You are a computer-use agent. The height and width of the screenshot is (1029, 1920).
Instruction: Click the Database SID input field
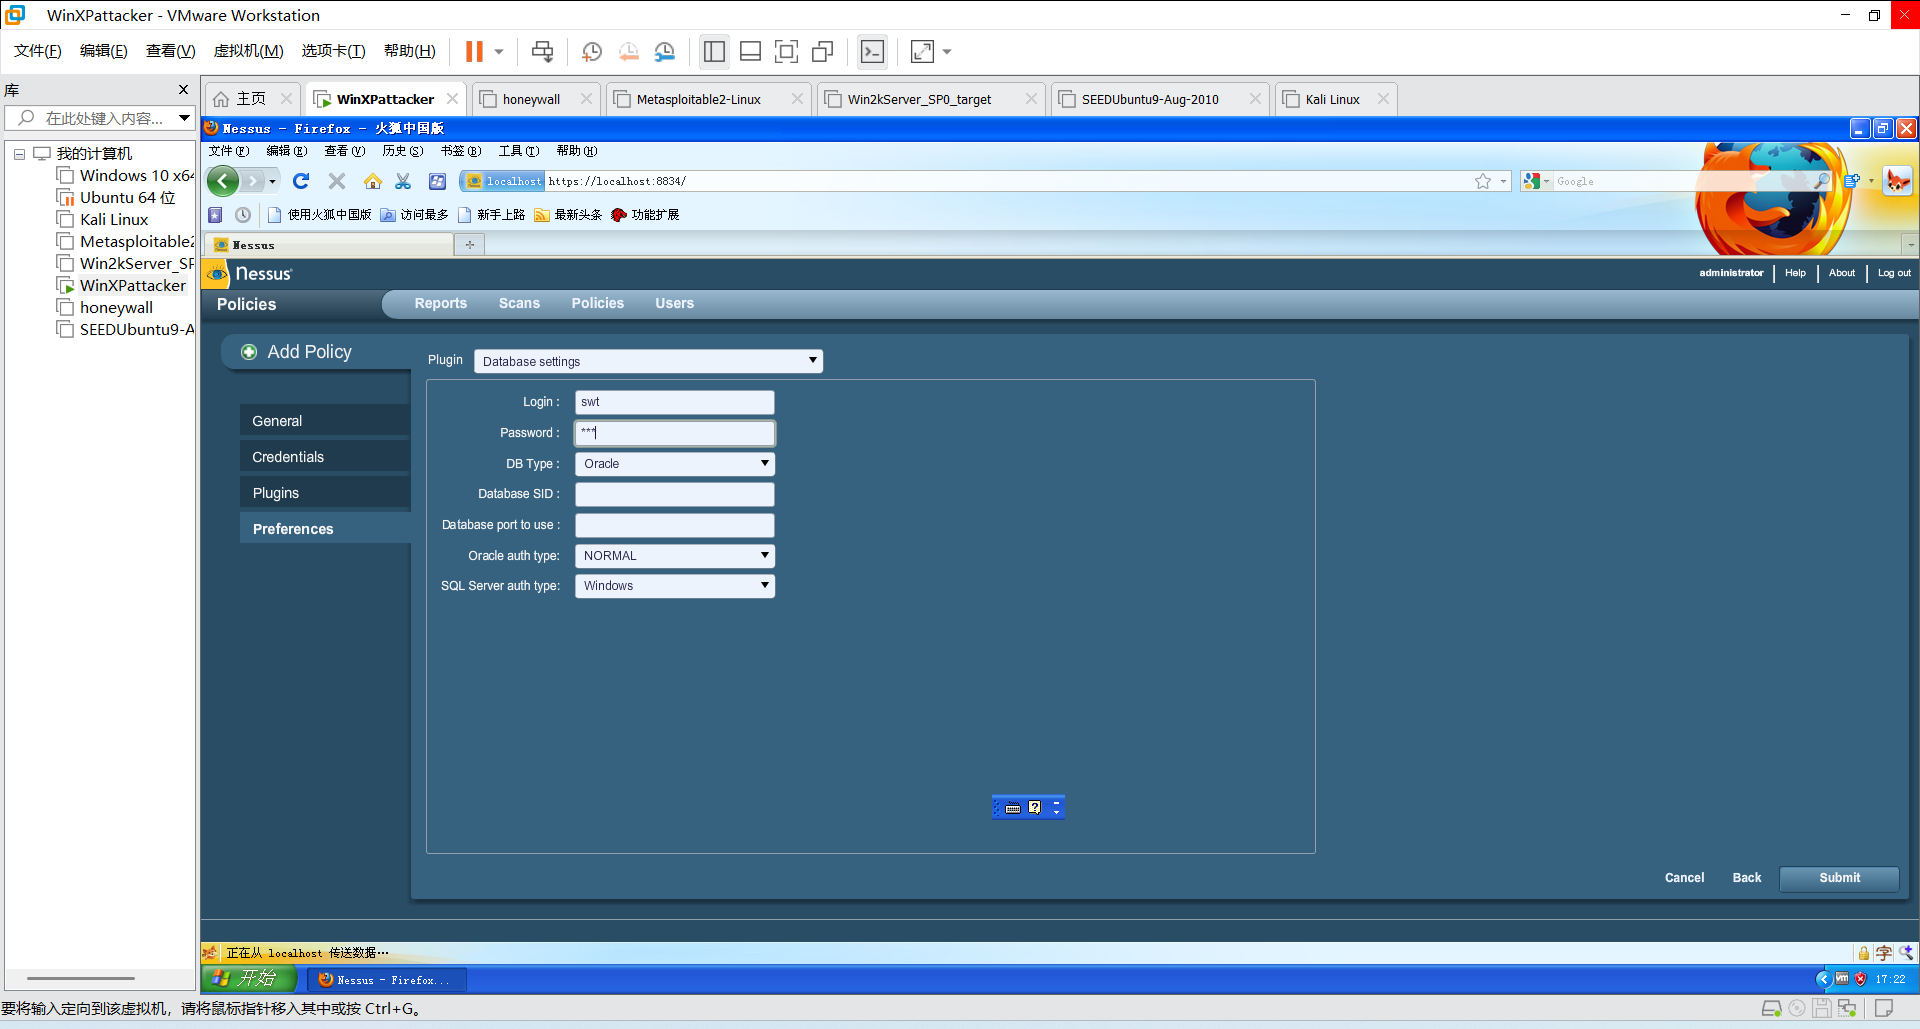[675, 494]
